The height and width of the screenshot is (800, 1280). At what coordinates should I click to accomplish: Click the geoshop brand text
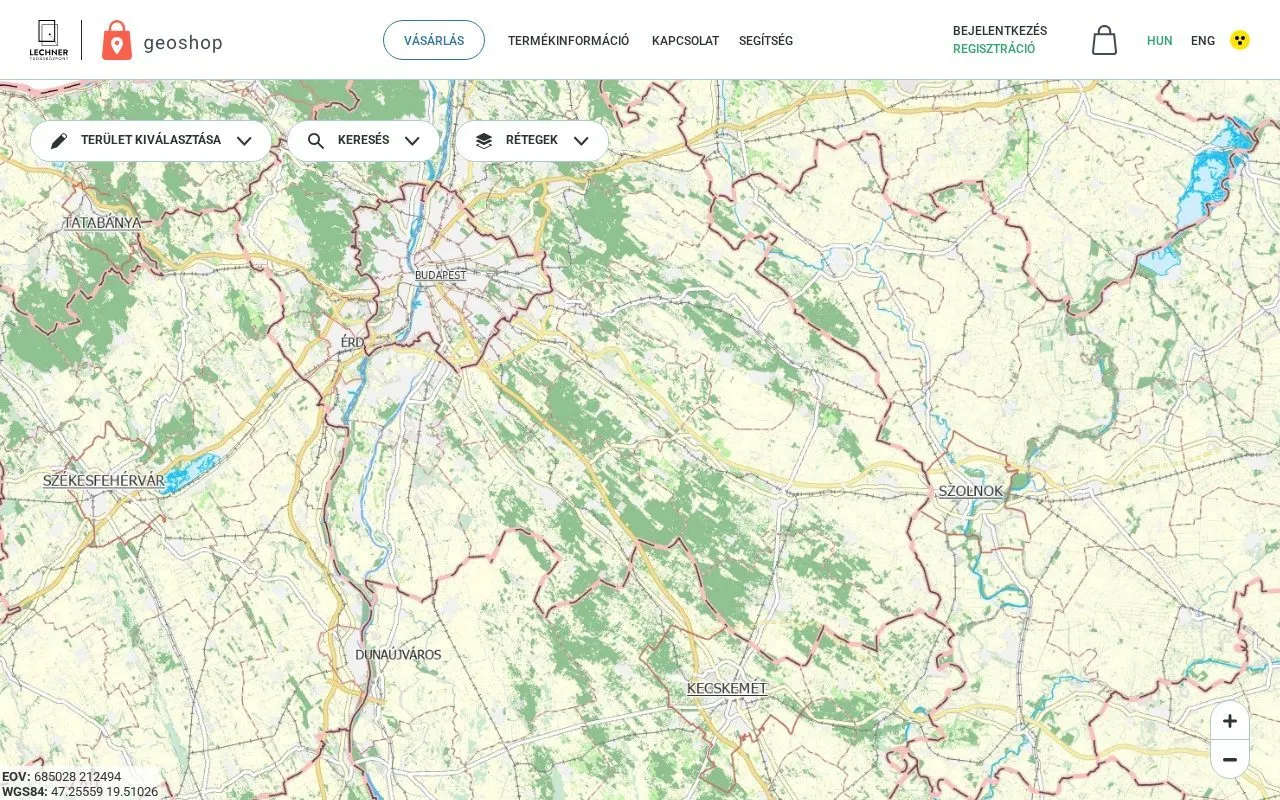183,42
